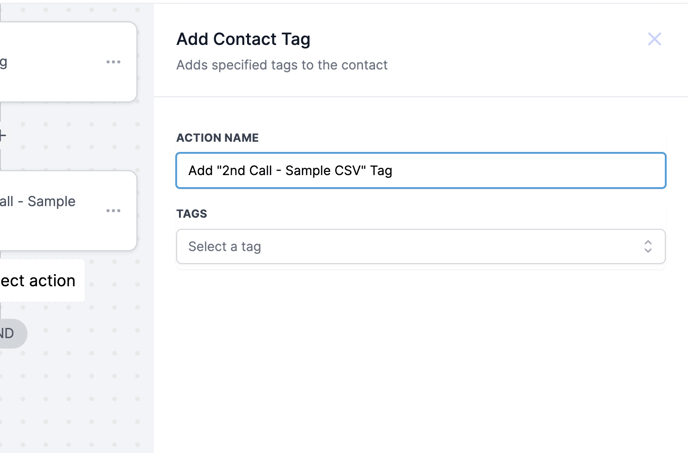Click the up-down chevron in Tags field

click(648, 247)
